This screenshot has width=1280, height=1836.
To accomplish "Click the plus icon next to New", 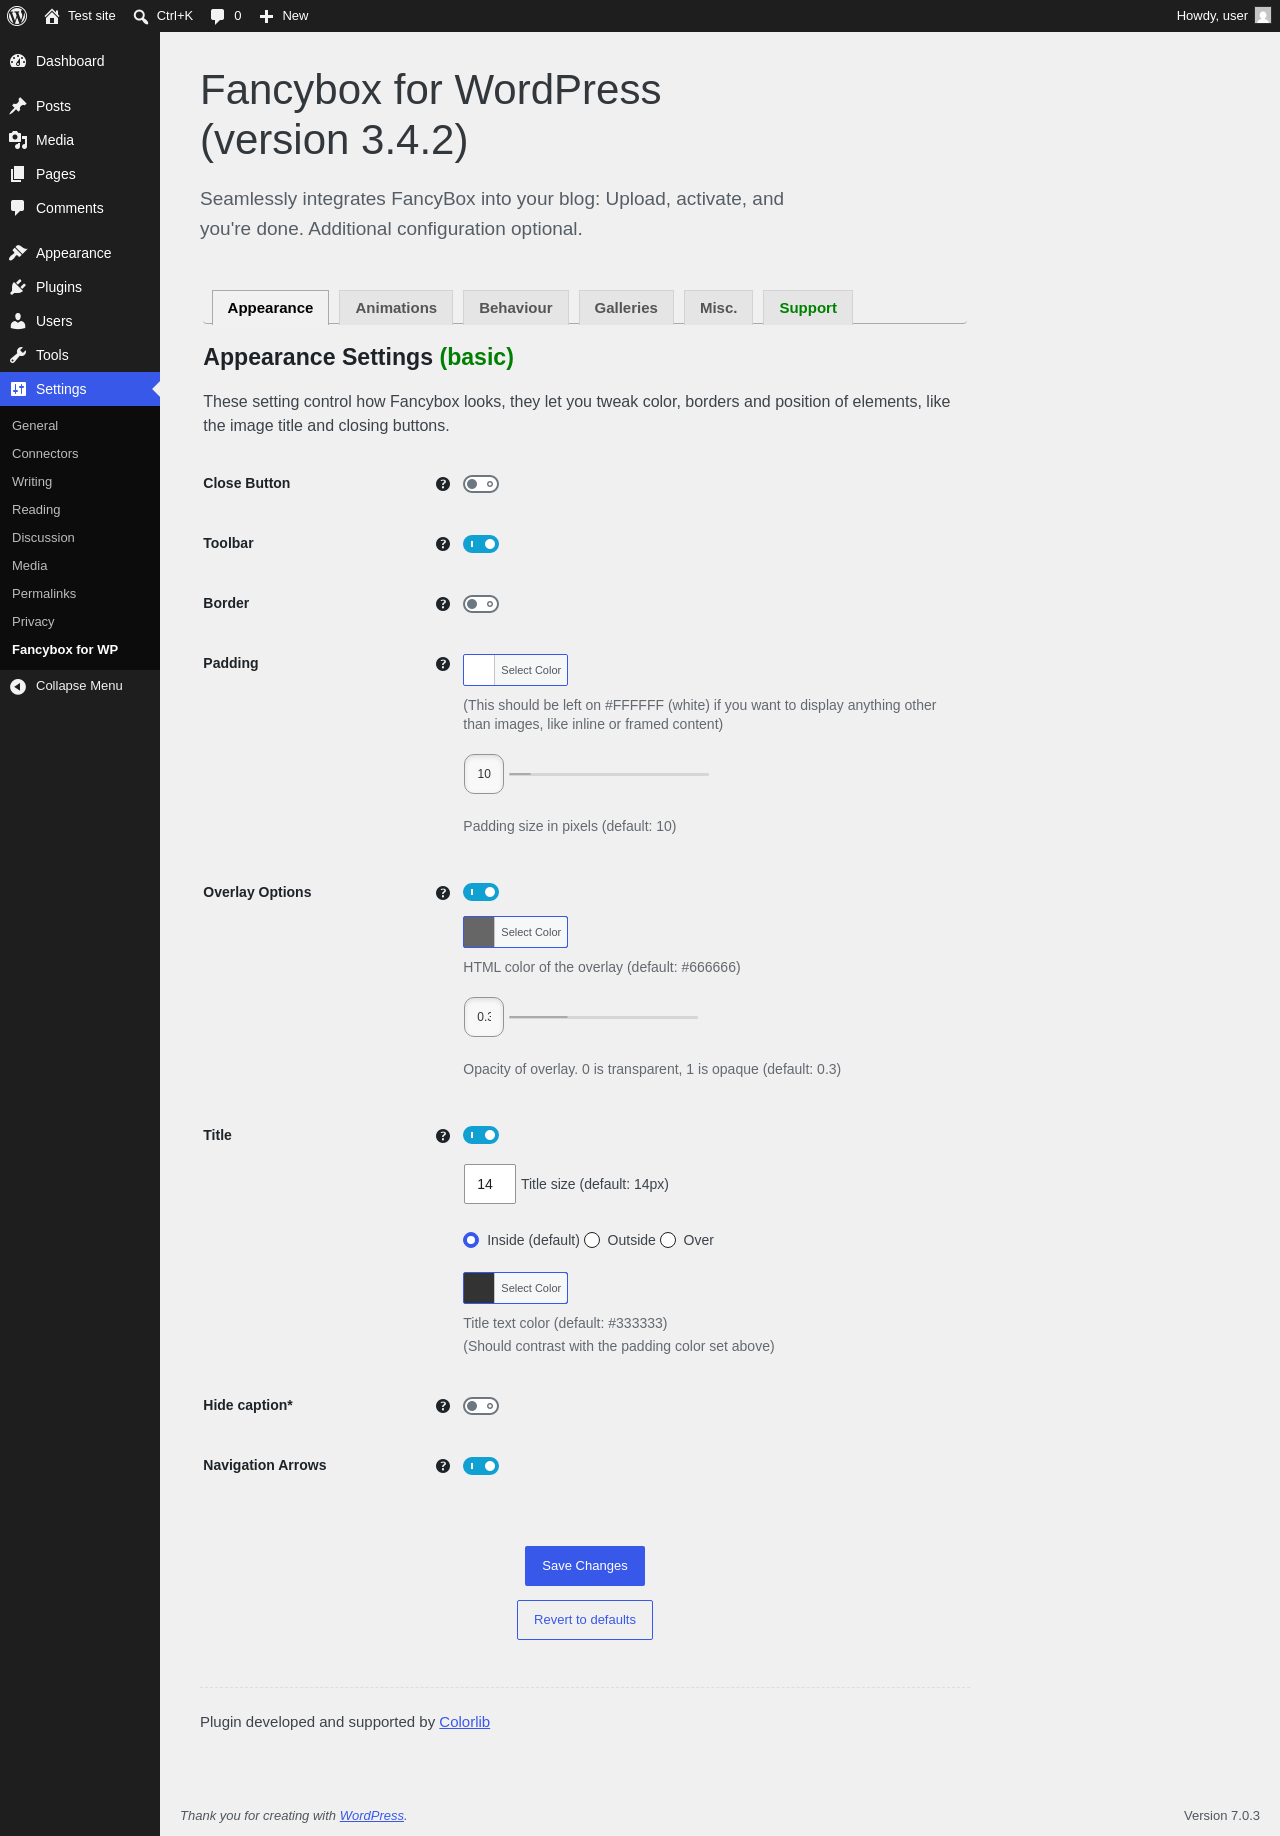I will click(x=266, y=16).
